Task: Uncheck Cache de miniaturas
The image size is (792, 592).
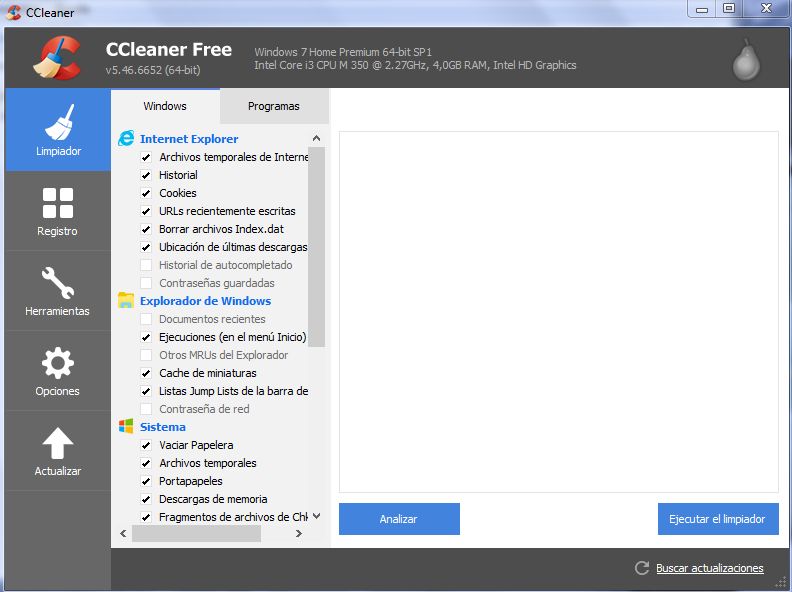Action: point(146,373)
